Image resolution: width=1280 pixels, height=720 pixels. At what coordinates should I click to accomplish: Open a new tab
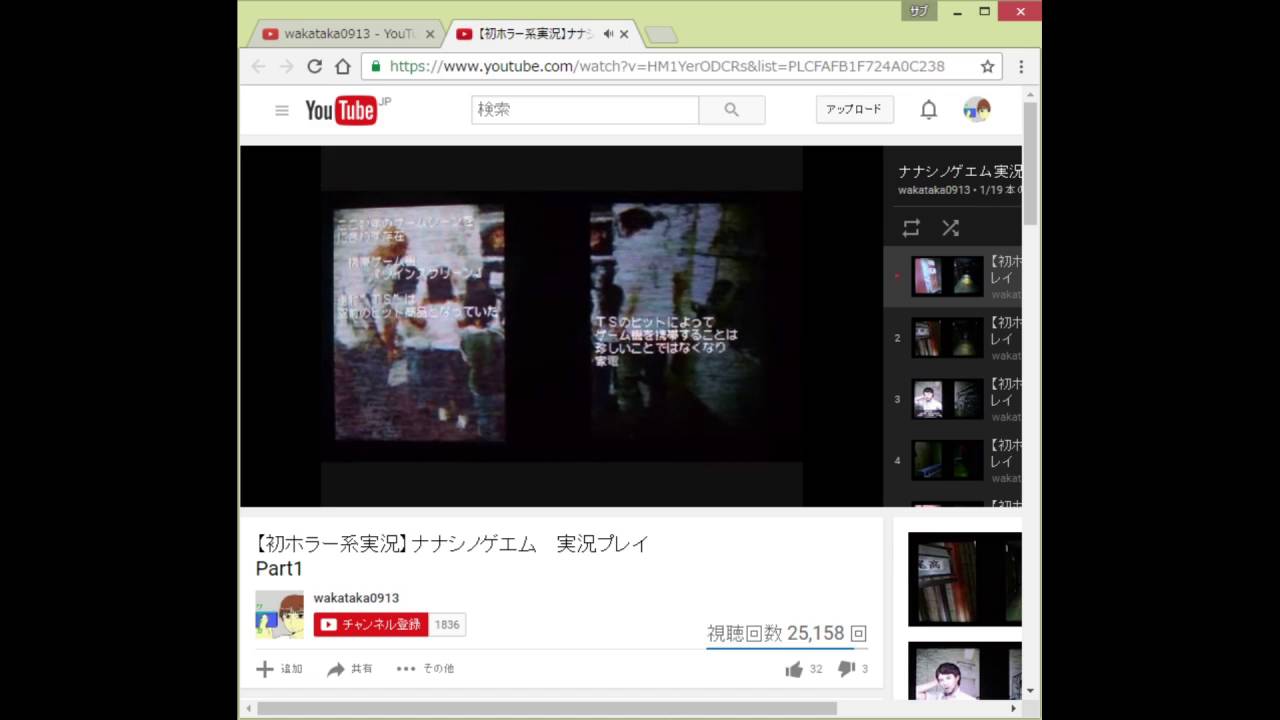[661, 35]
